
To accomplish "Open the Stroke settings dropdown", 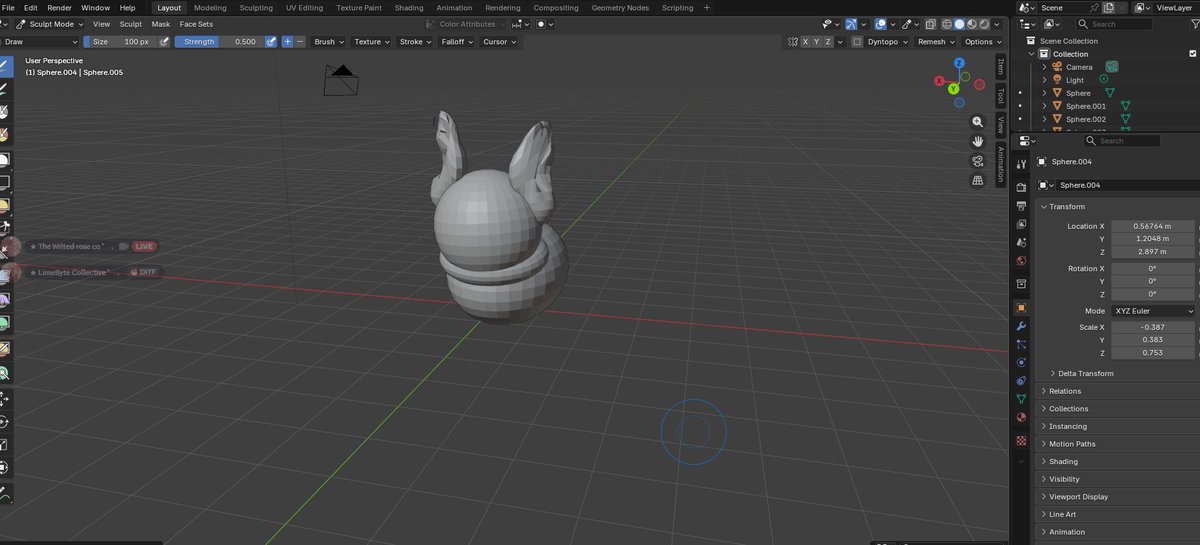I will (x=415, y=42).
